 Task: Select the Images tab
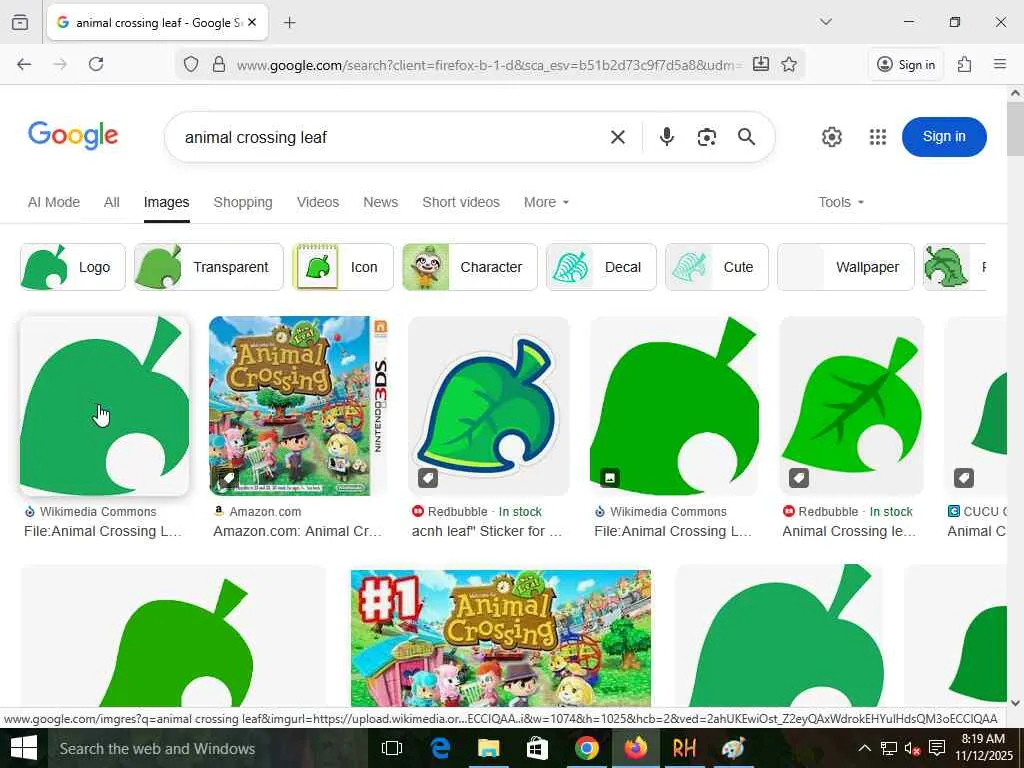click(167, 202)
